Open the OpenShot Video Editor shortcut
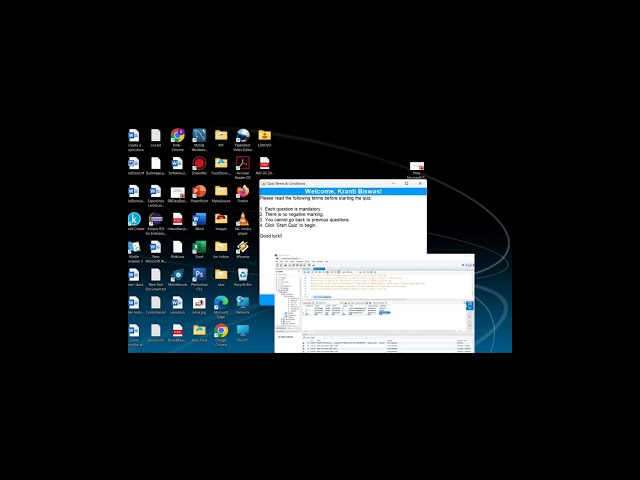This screenshot has width=640, height=480. click(242, 140)
